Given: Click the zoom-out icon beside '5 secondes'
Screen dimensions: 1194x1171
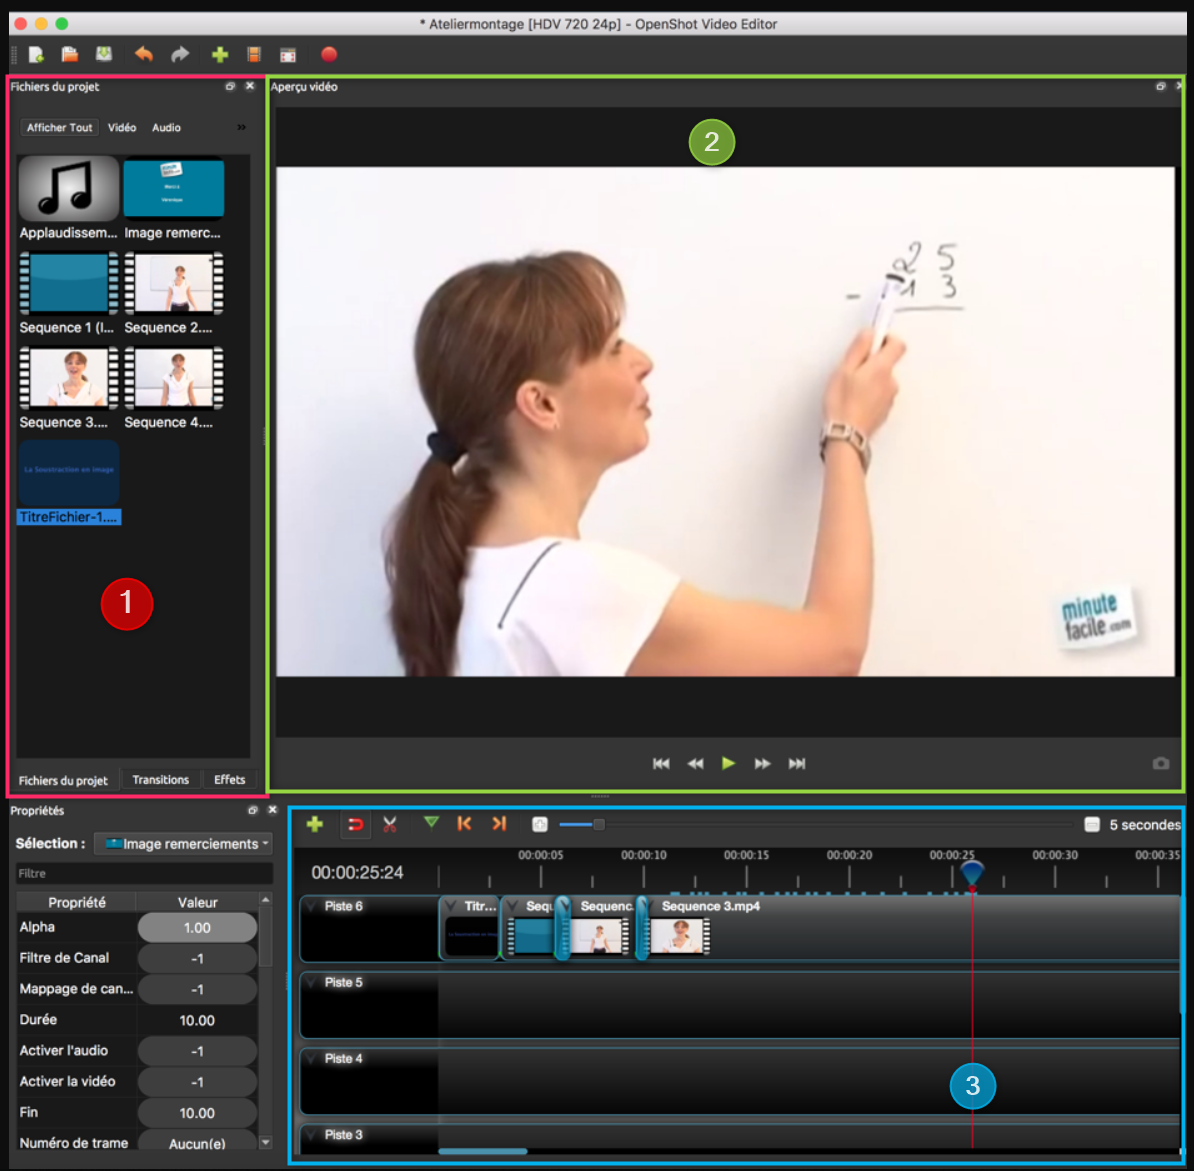Looking at the screenshot, I should (1092, 825).
